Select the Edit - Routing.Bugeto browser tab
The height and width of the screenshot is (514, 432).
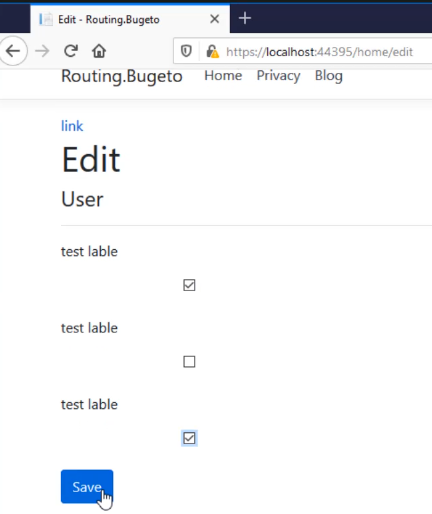[x=130, y=19]
